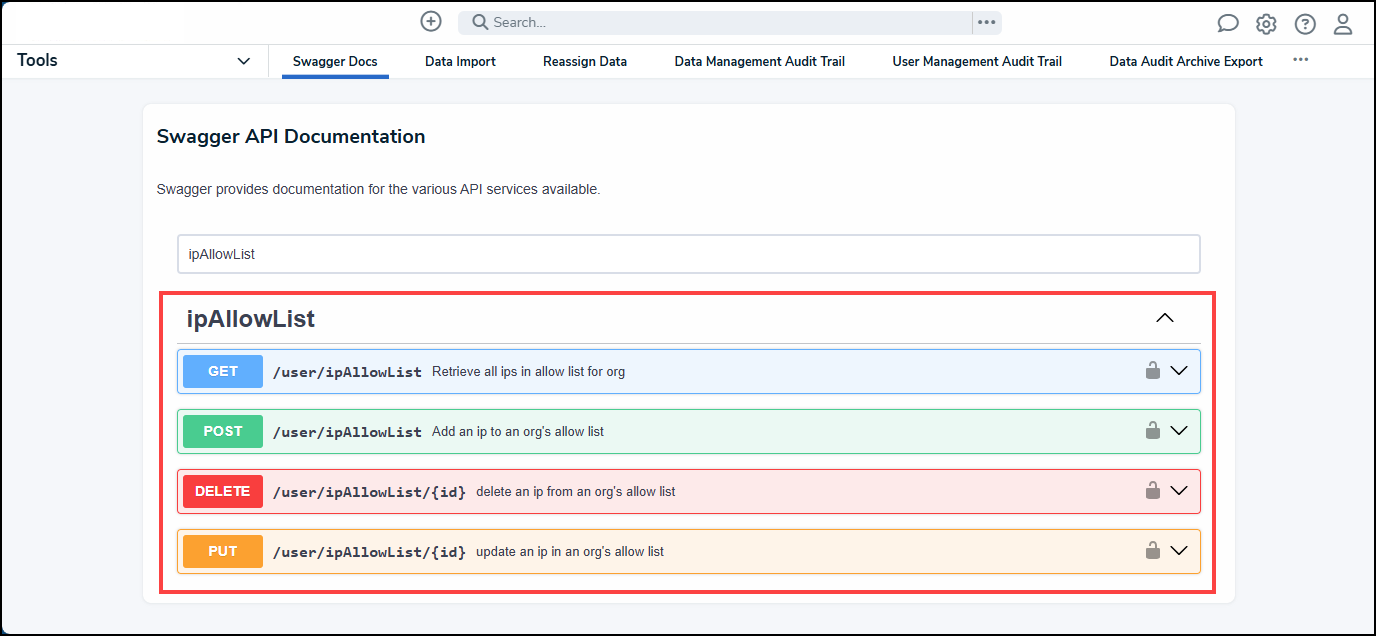Click the POST method button
The image size is (1376, 636).
(x=223, y=431)
